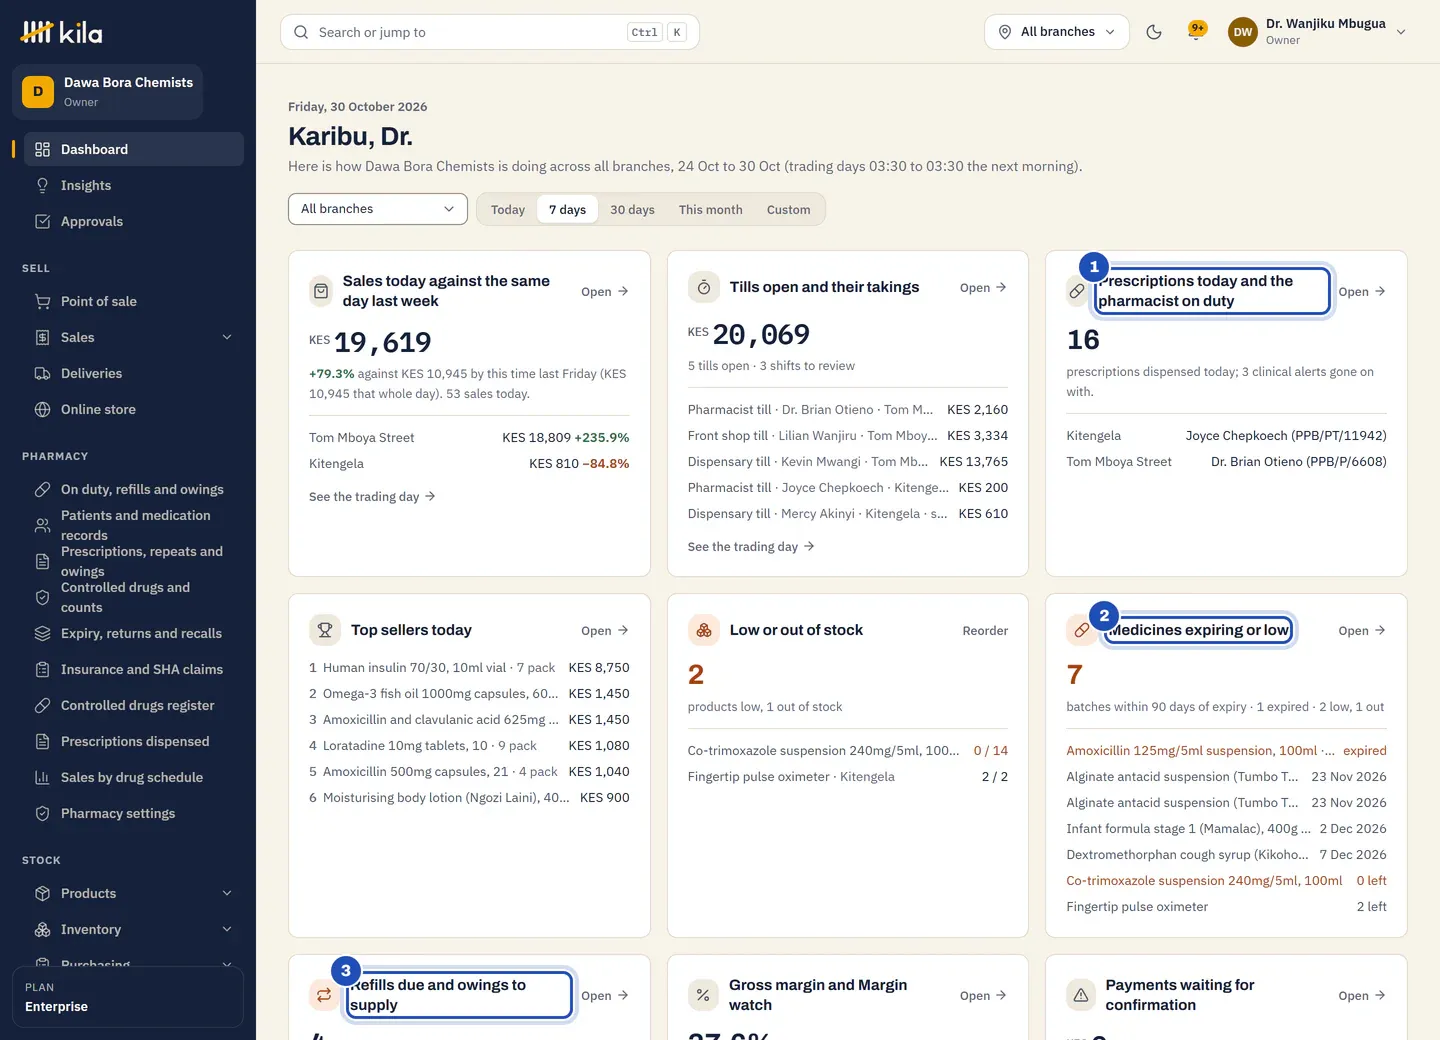This screenshot has width=1440, height=1040.
Task: Focus the Search or jump to field
Action: point(490,32)
